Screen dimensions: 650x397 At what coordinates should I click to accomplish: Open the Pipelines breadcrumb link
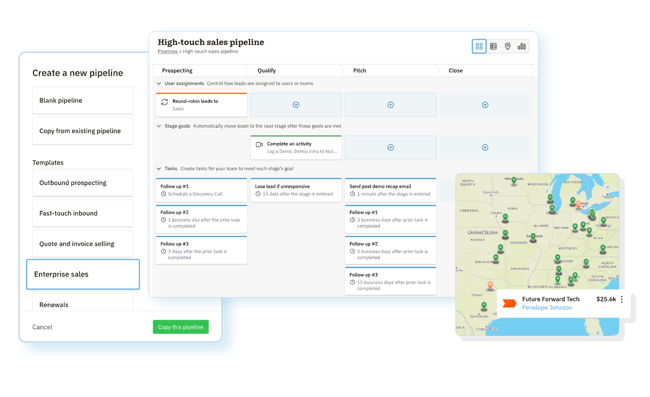167,51
